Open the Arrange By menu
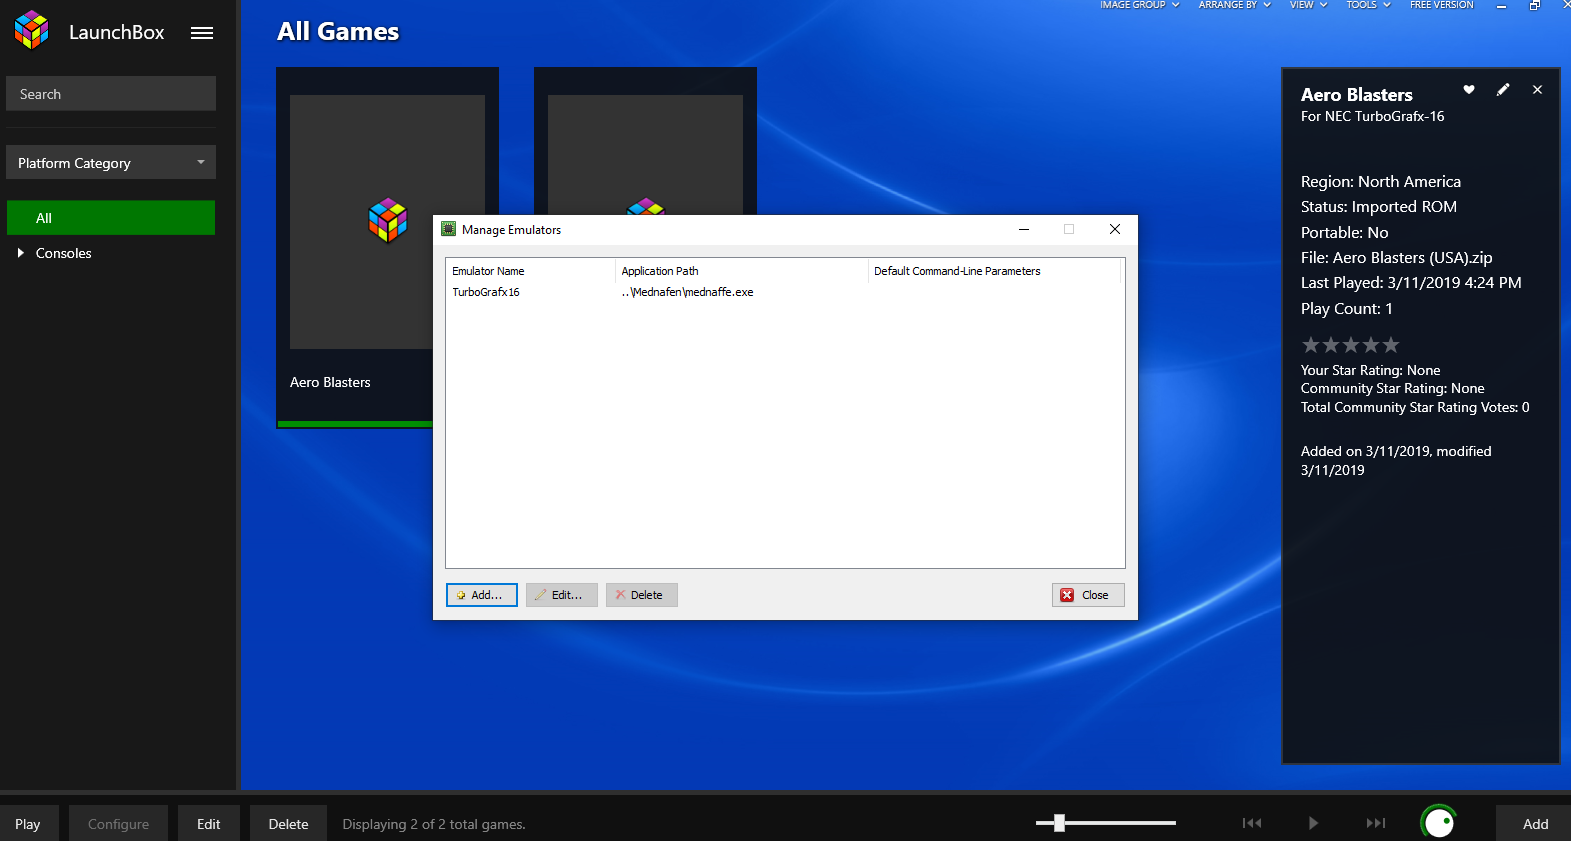The width and height of the screenshot is (1571, 841). [x=1235, y=5]
